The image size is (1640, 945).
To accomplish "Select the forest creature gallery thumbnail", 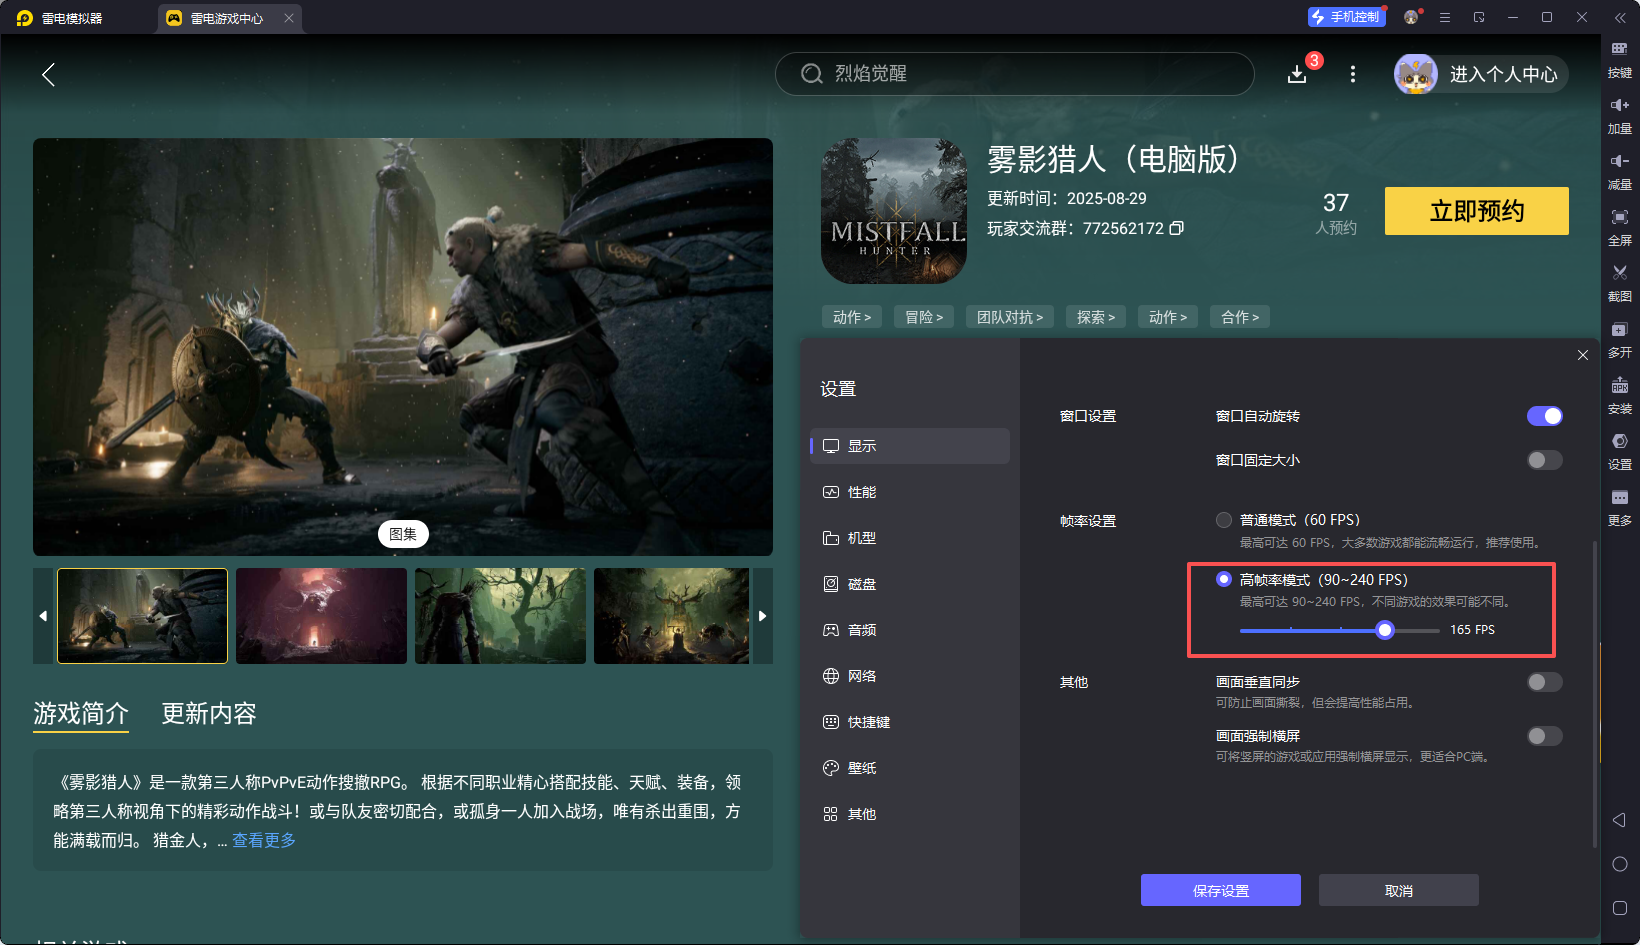I will point(500,616).
